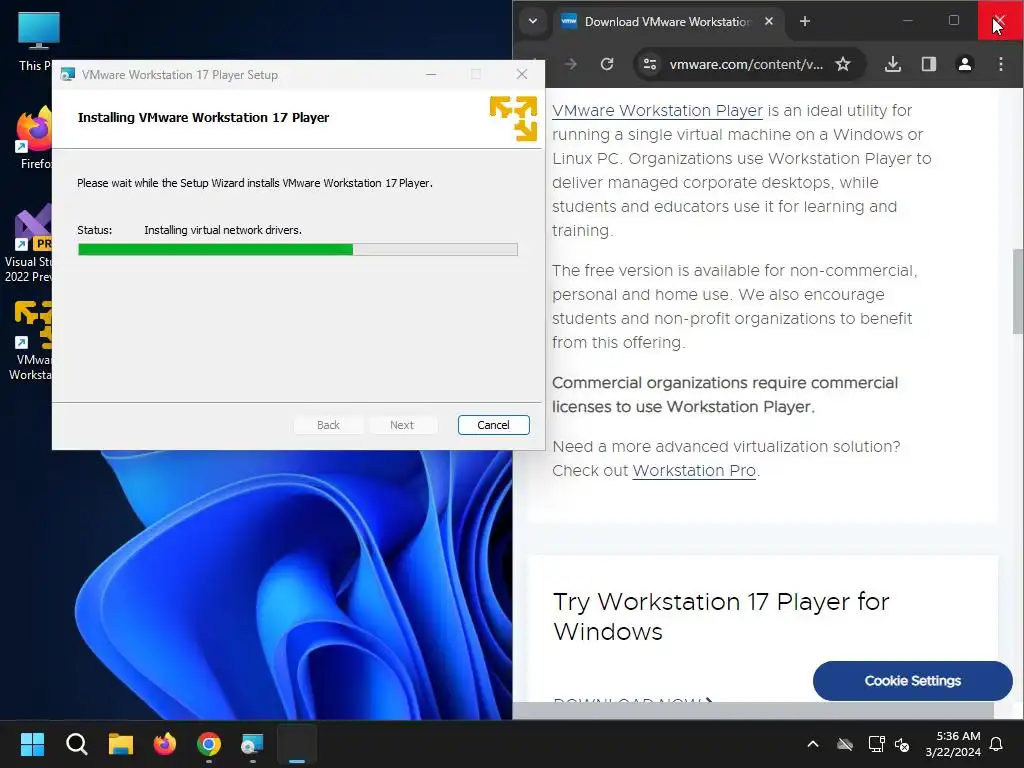Image resolution: width=1024 pixels, height=768 pixels.
Task: Click the "Try Workstation 17 Player for Windows" heading
Action: pos(721,616)
